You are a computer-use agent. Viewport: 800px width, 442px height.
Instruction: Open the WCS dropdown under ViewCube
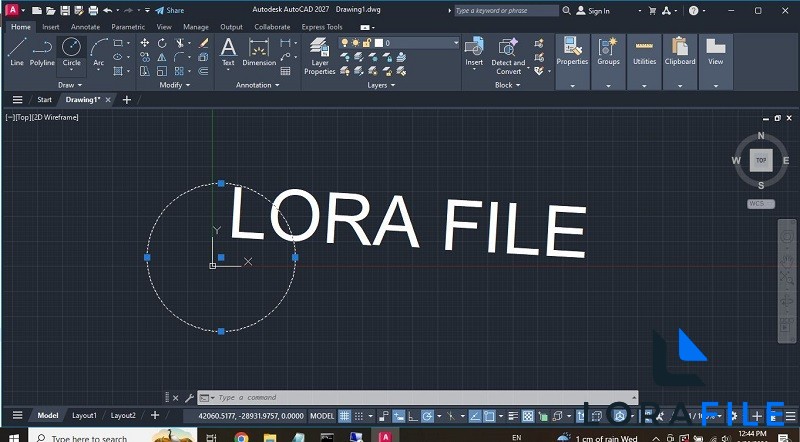(761, 204)
